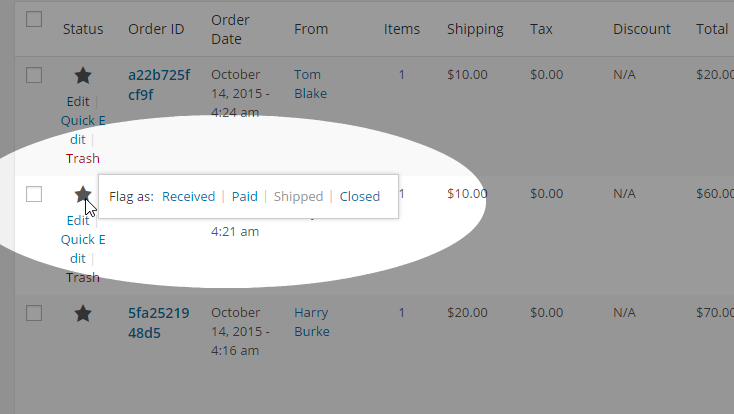Screen dimensions: 734x414
Task: Open order ID a22b725fcf9f
Action: pyautogui.click(x=159, y=84)
